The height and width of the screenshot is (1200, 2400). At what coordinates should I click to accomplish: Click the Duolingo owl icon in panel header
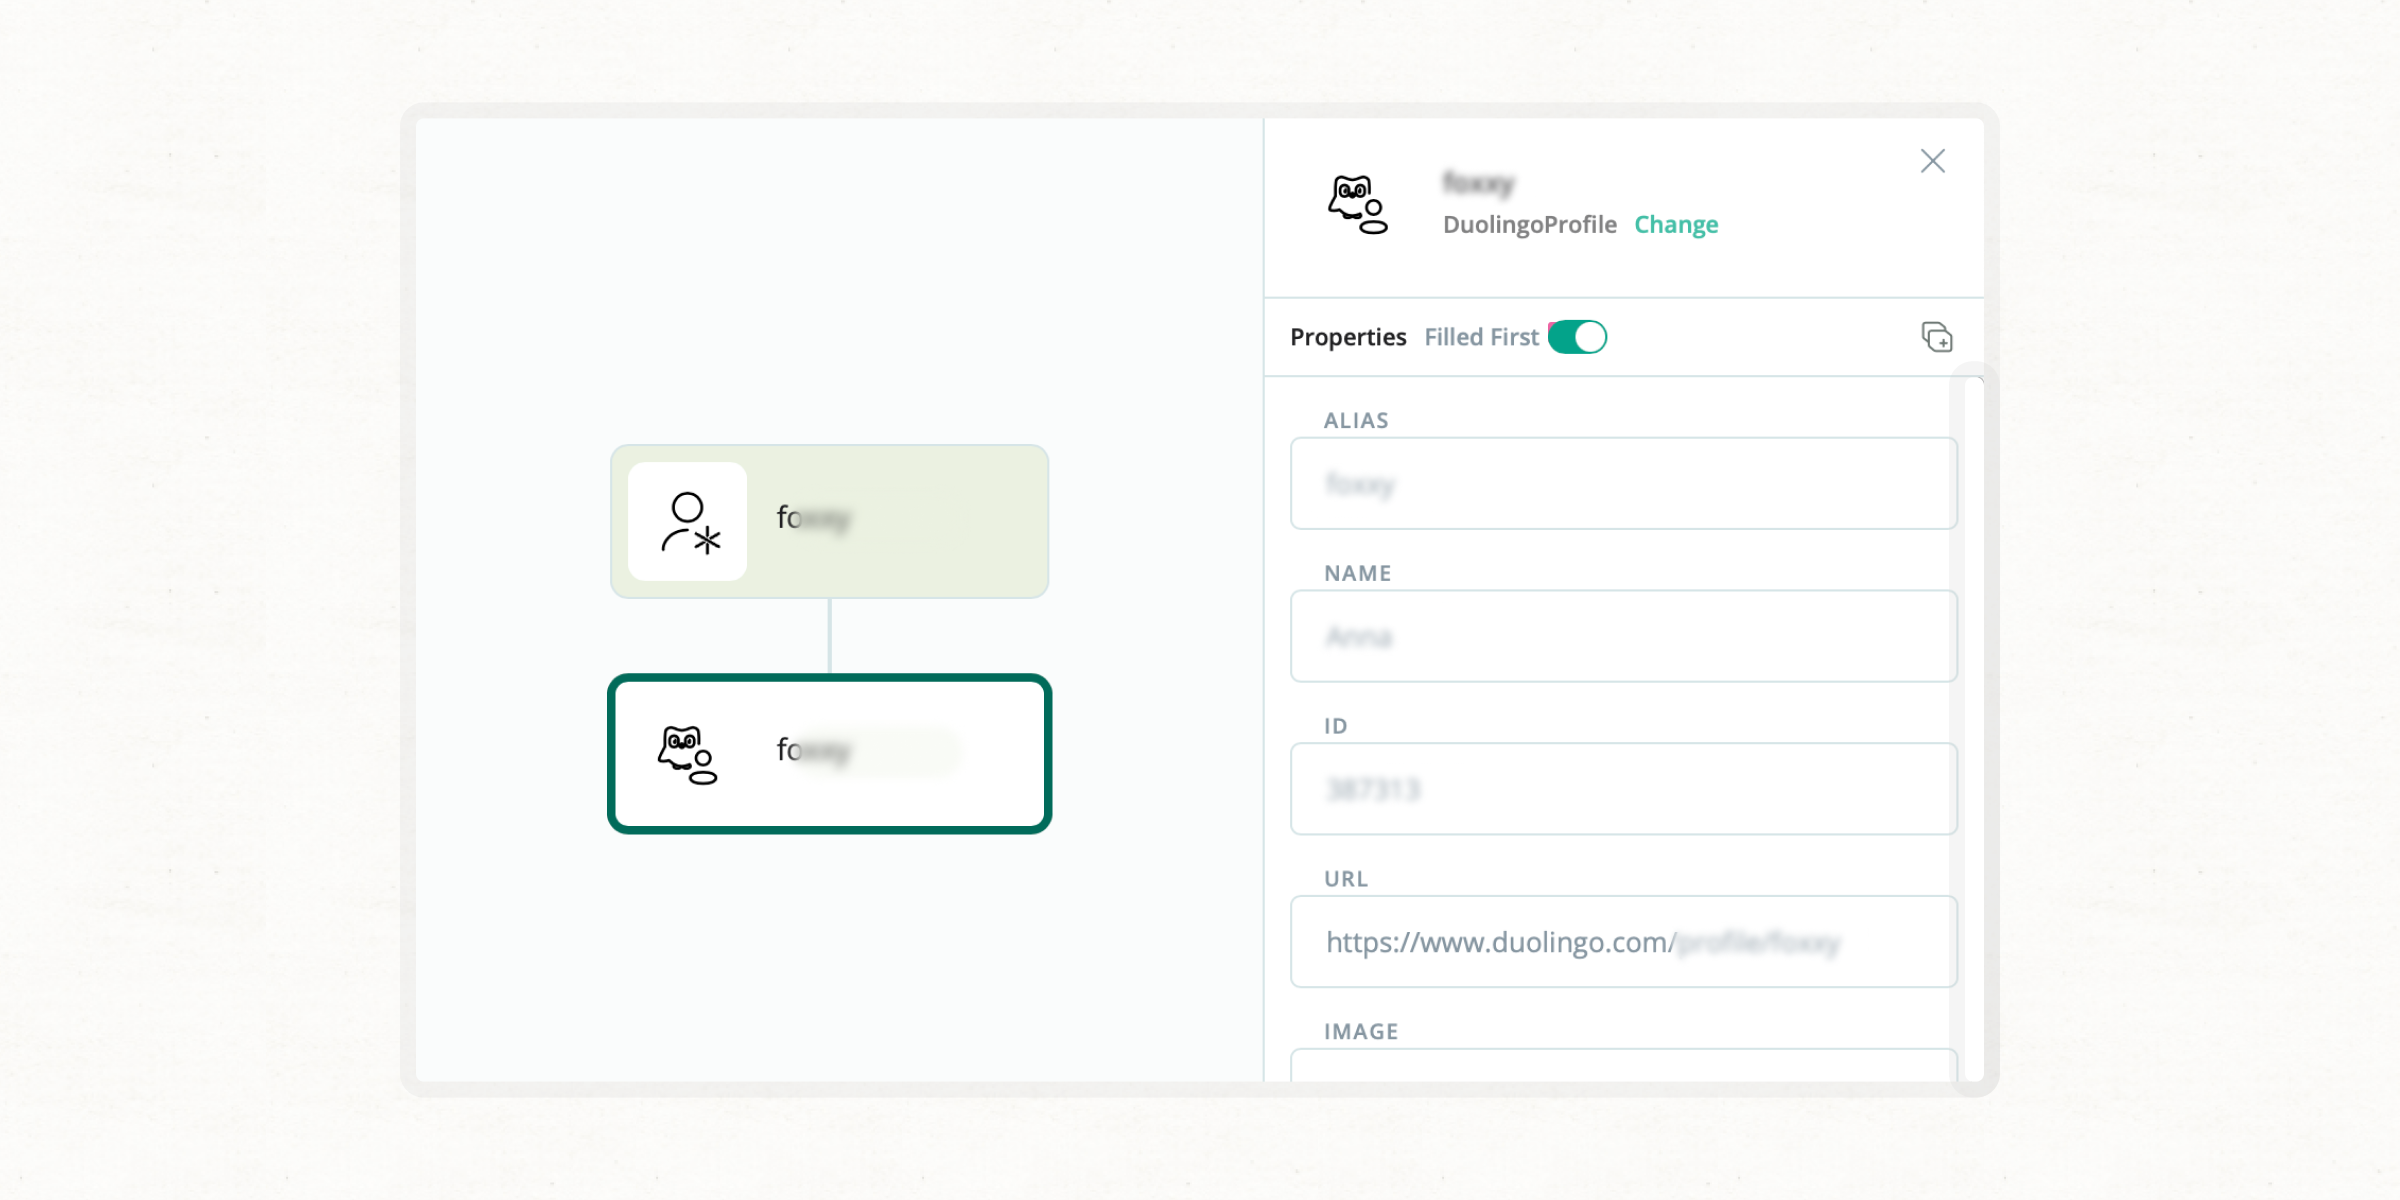coord(1357,204)
